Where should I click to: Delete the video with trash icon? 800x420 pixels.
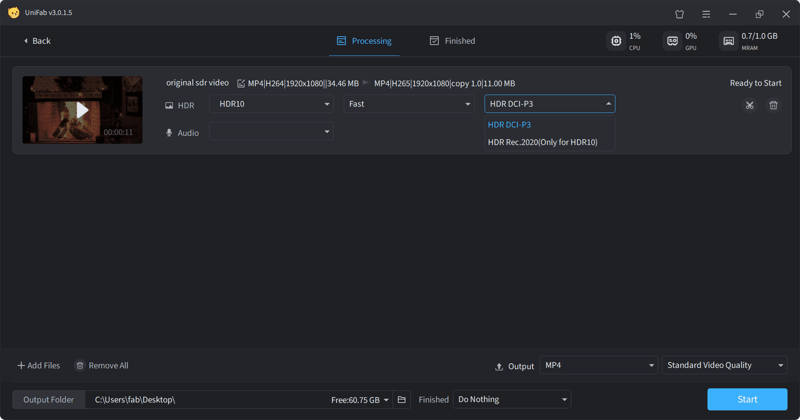[x=773, y=105]
